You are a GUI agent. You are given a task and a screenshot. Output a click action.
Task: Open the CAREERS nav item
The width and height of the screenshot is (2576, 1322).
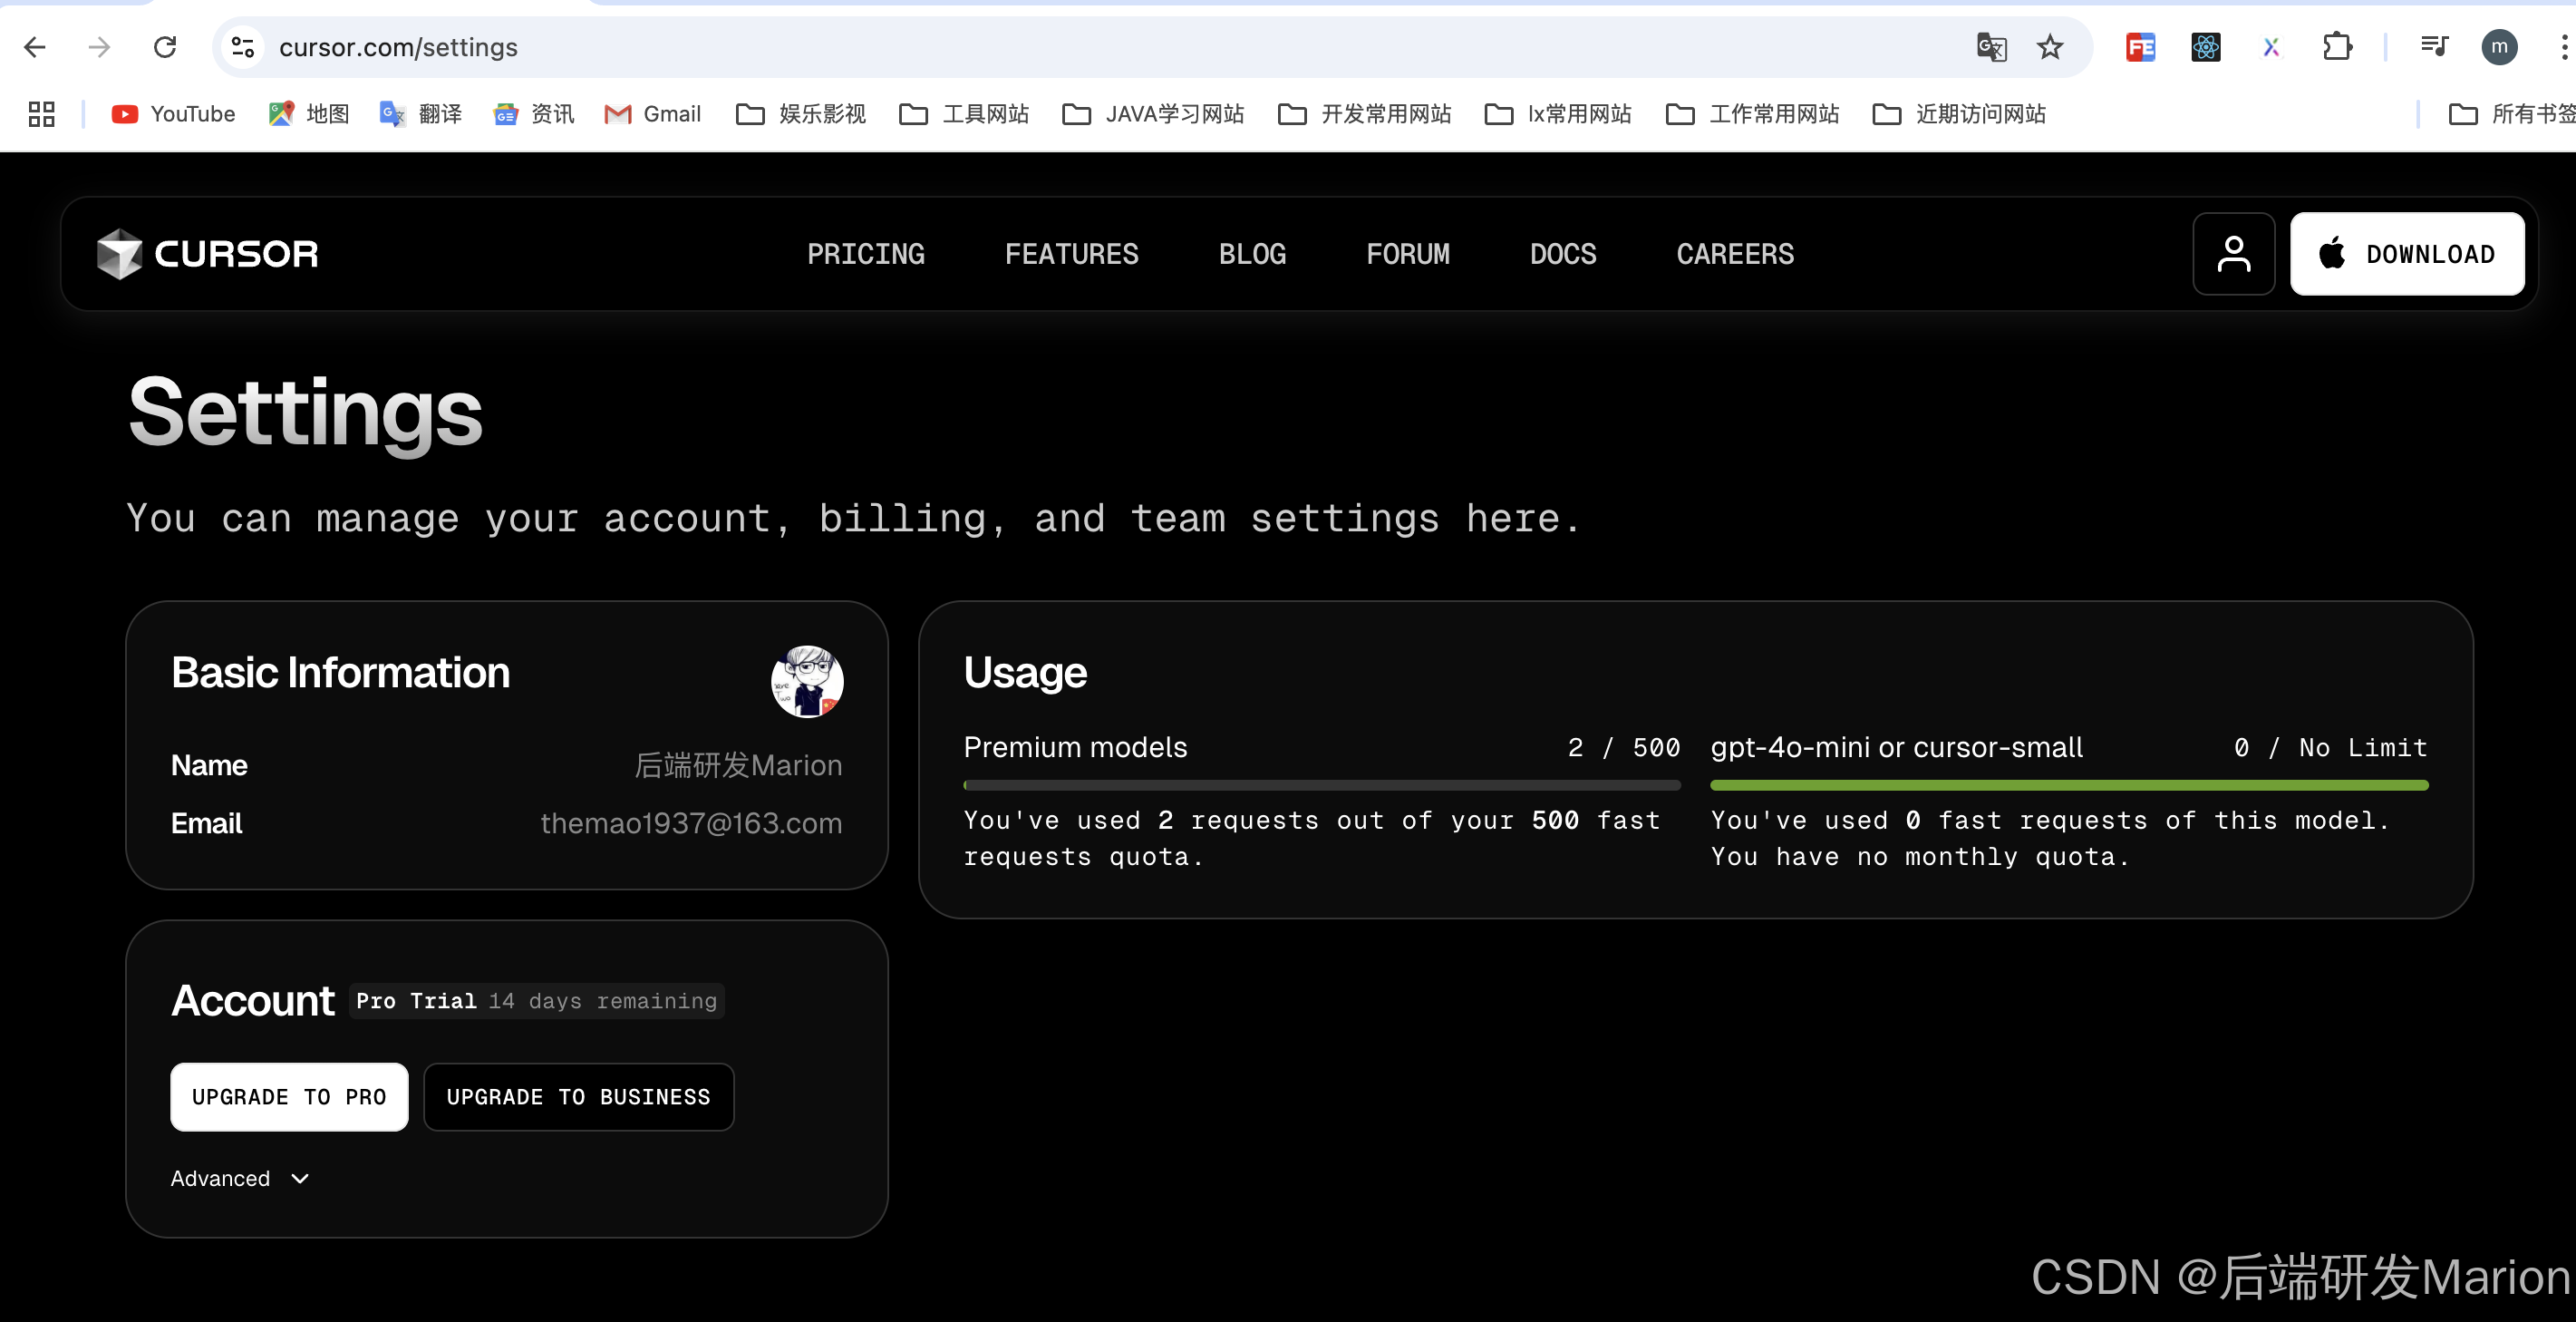(1735, 254)
